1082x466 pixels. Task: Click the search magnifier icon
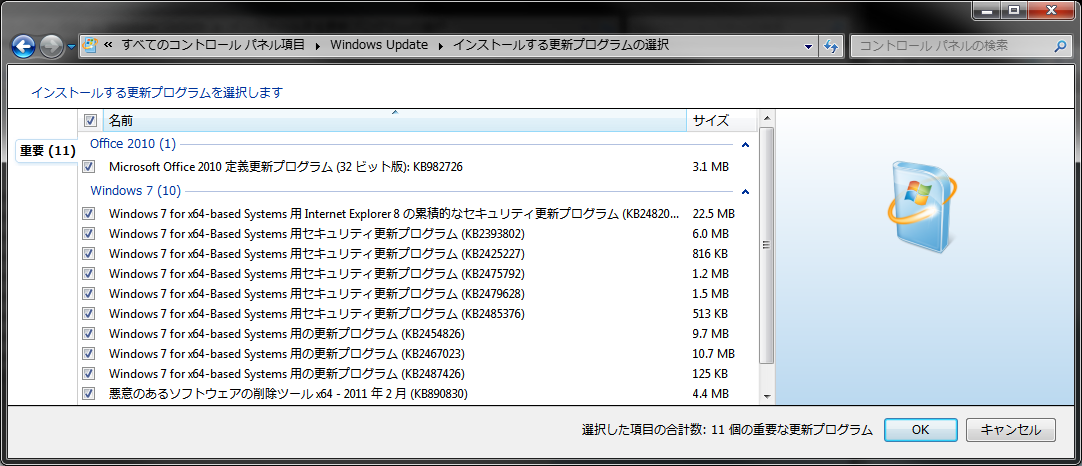[1061, 46]
